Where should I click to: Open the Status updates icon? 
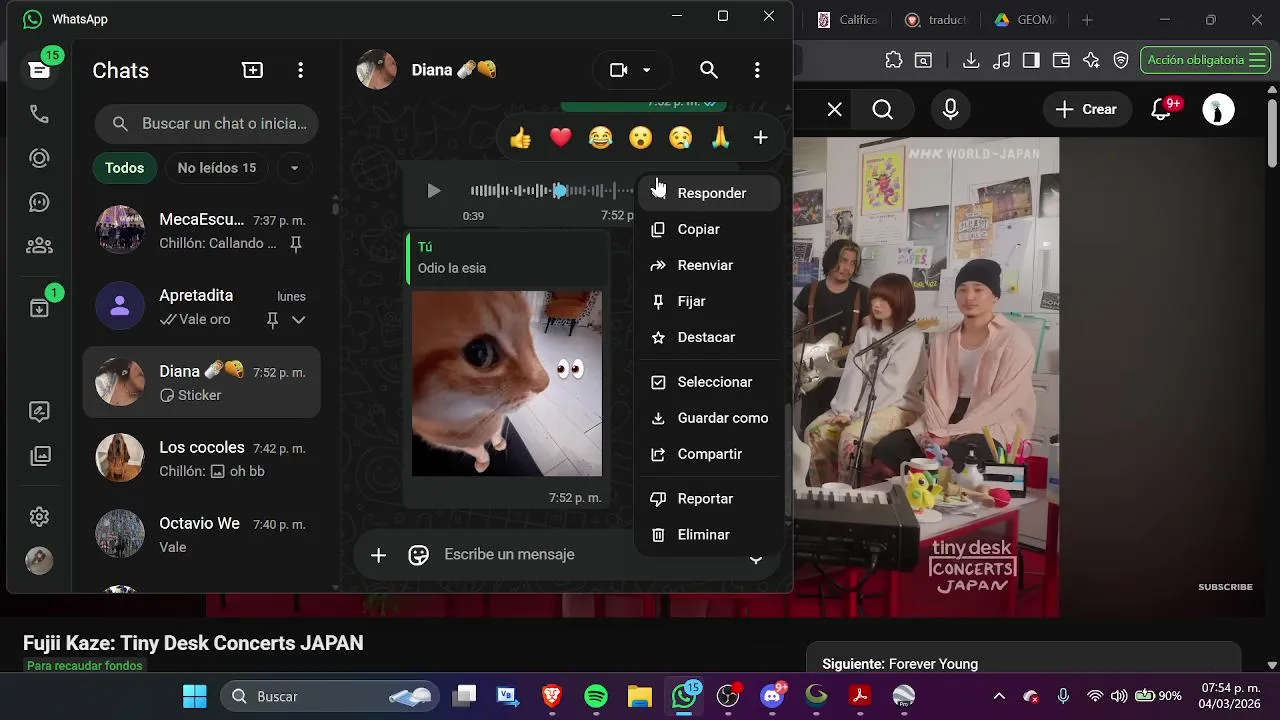pyautogui.click(x=39, y=158)
